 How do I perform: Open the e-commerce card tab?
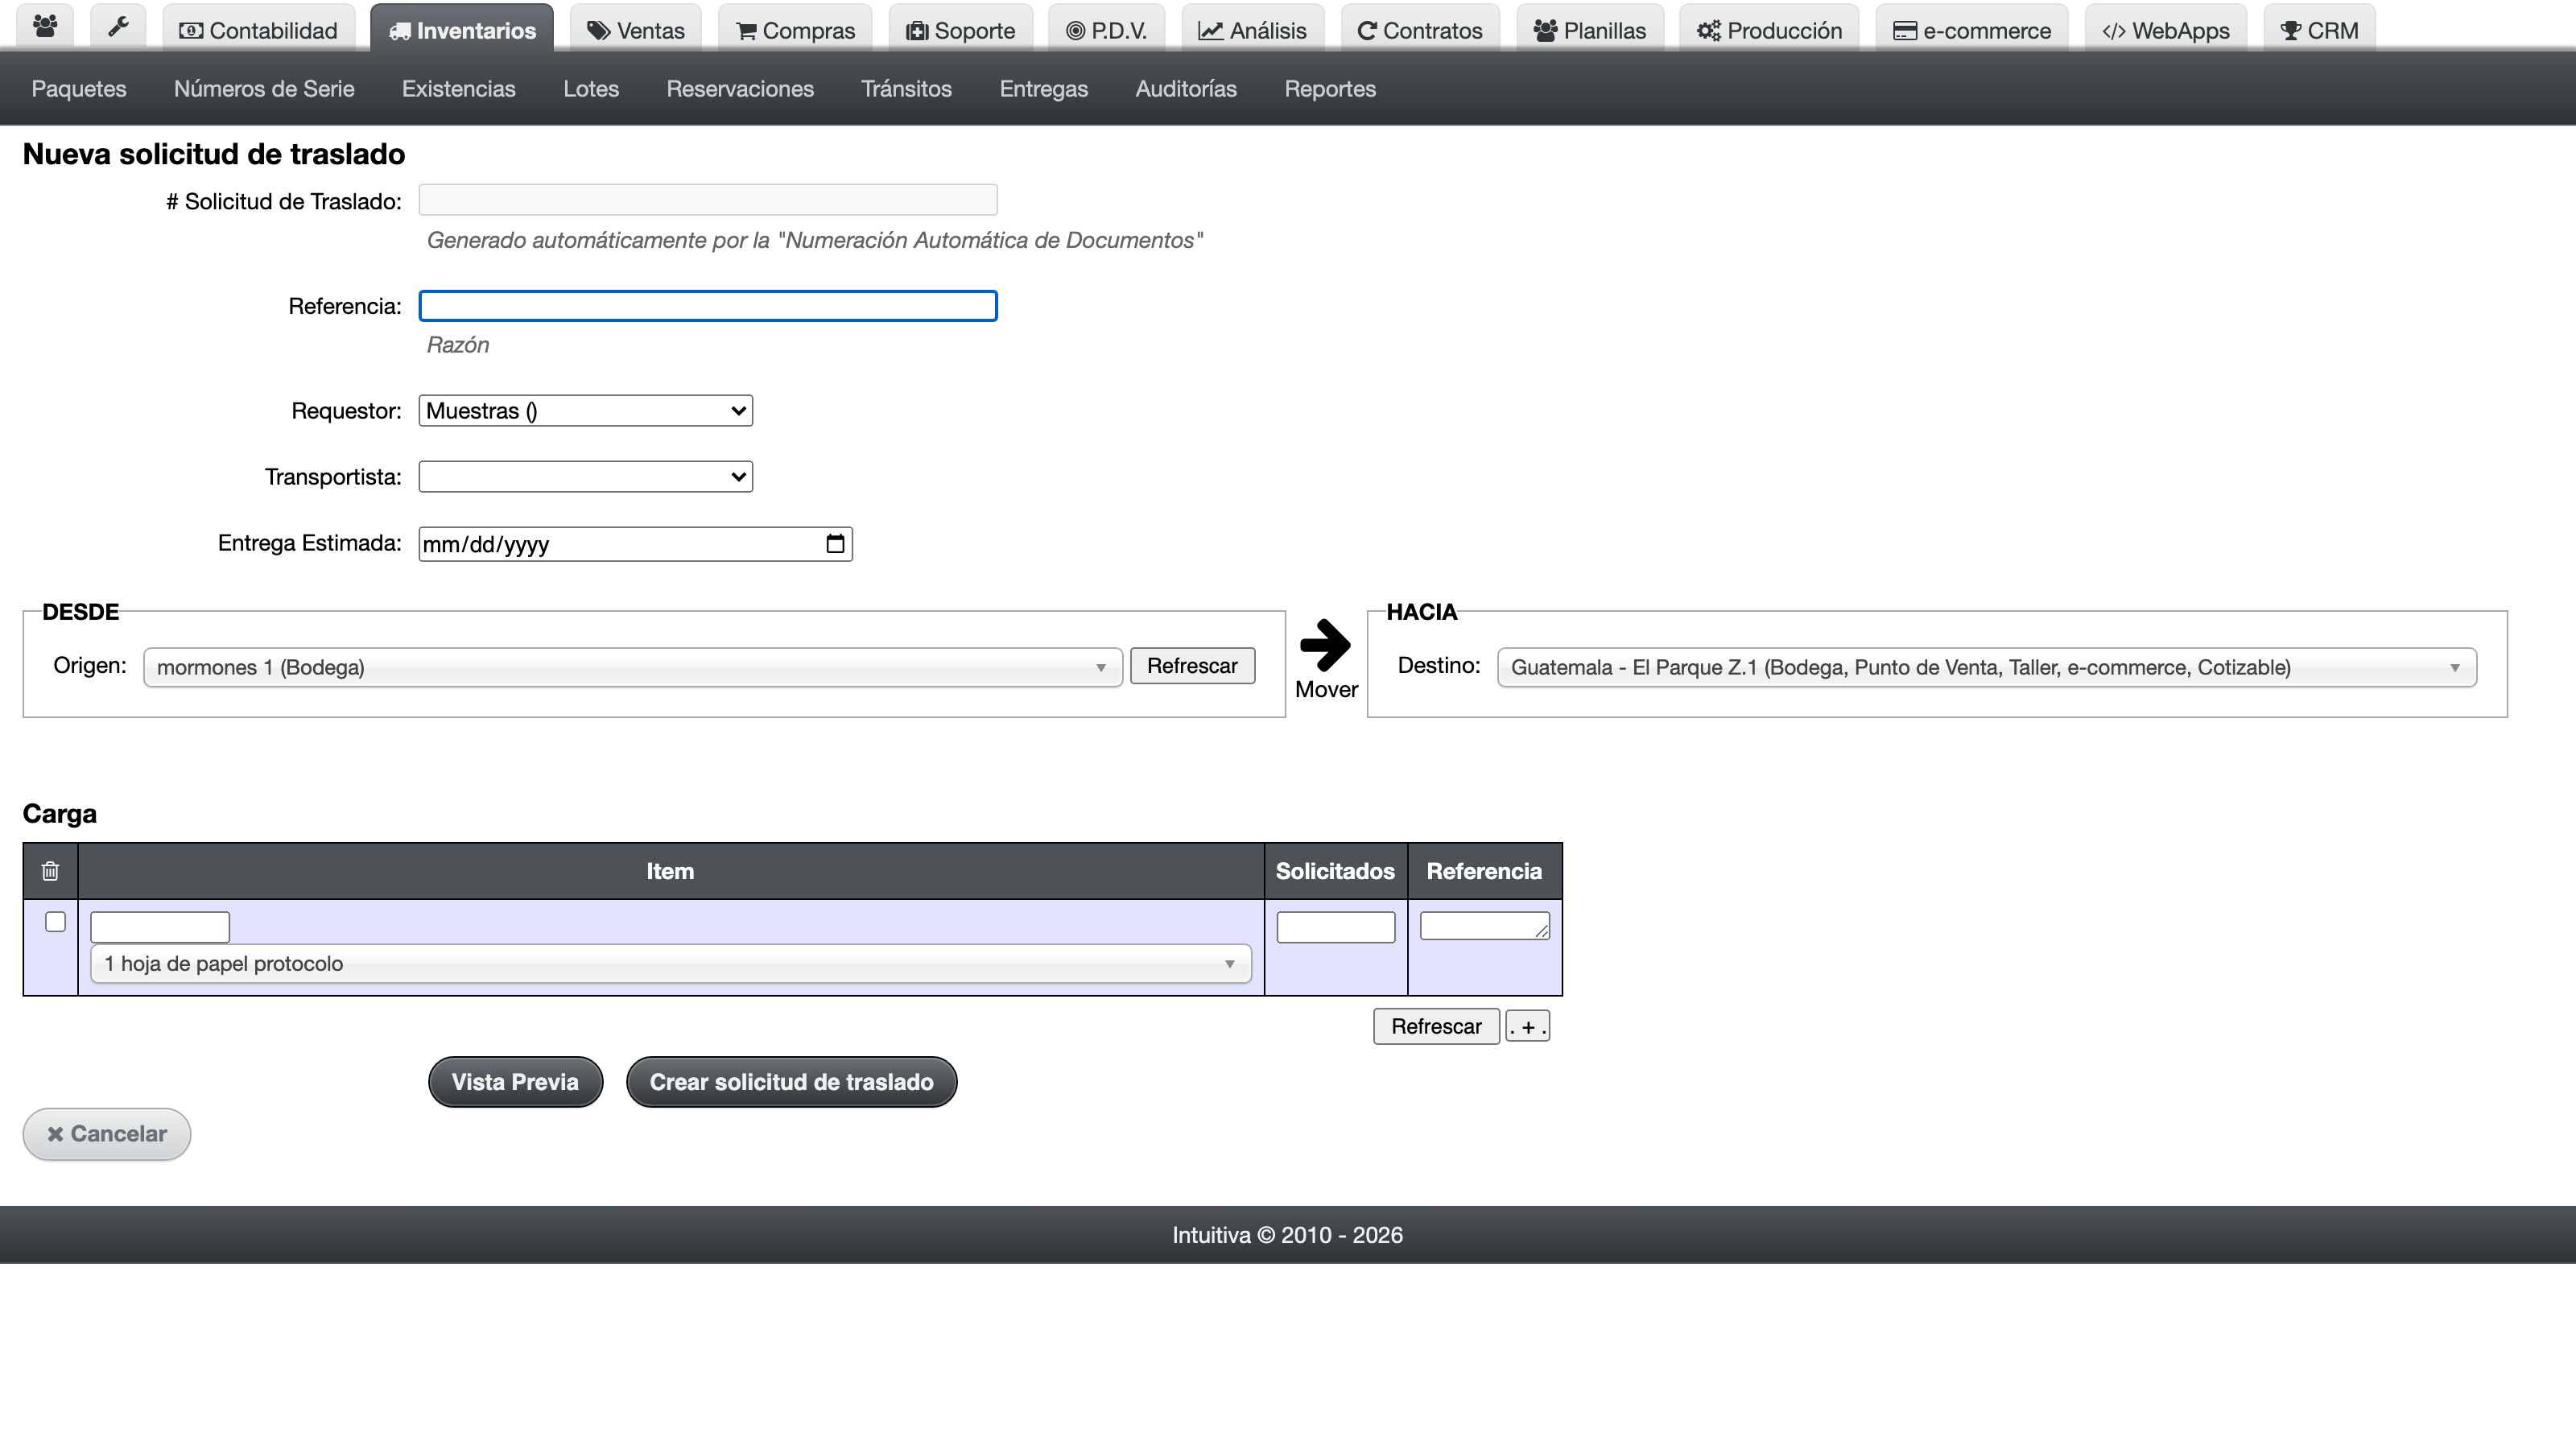click(x=1972, y=29)
